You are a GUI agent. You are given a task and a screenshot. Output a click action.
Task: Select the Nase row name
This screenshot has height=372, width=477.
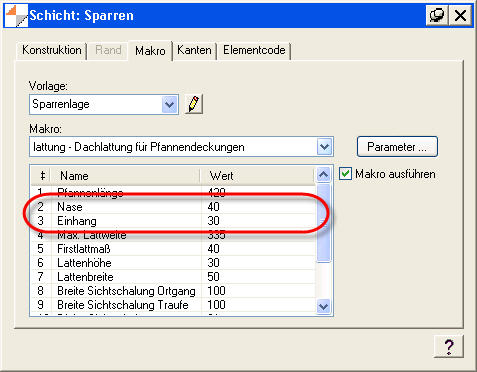tap(70, 207)
